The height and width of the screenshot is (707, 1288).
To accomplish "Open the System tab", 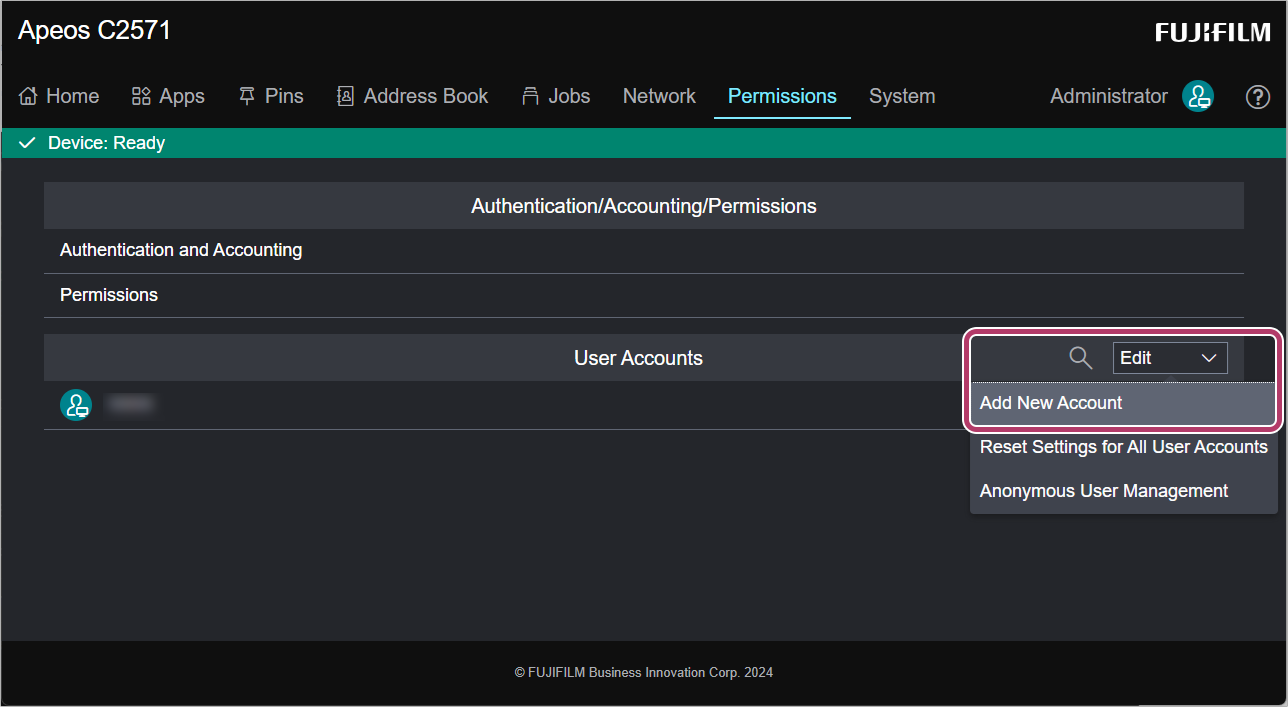I will pos(902,96).
